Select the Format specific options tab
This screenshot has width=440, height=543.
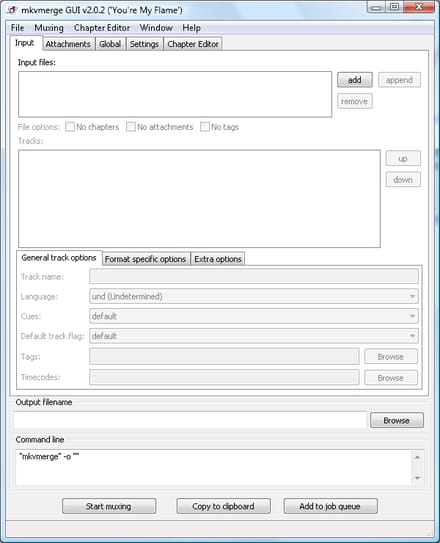145,259
